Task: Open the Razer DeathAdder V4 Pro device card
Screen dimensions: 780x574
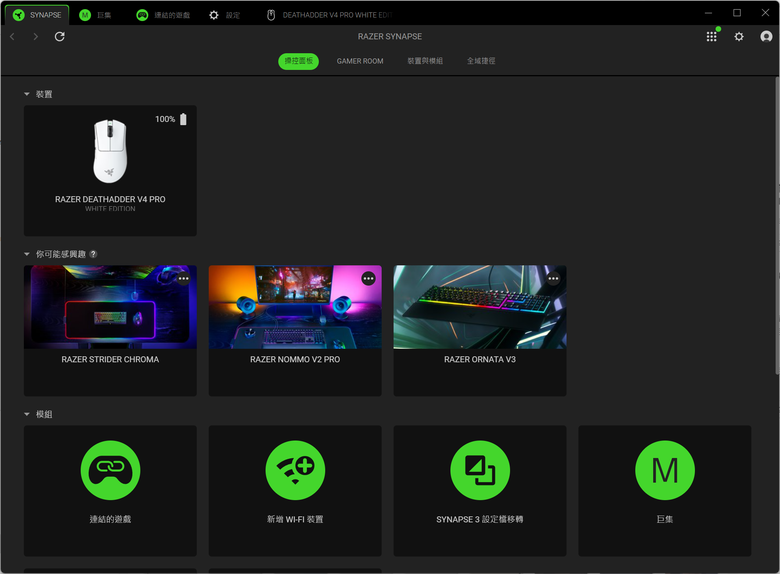Action: [110, 171]
